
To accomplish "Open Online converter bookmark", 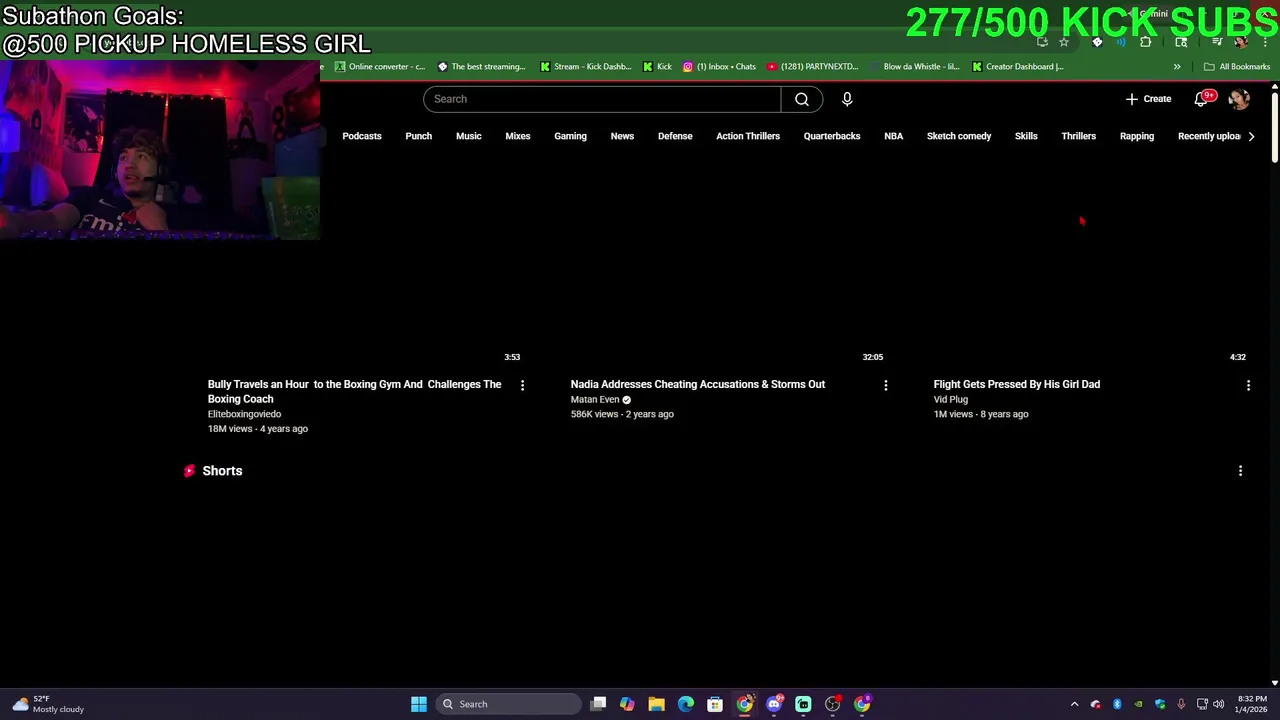I will pyautogui.click(x=379, y=67).
